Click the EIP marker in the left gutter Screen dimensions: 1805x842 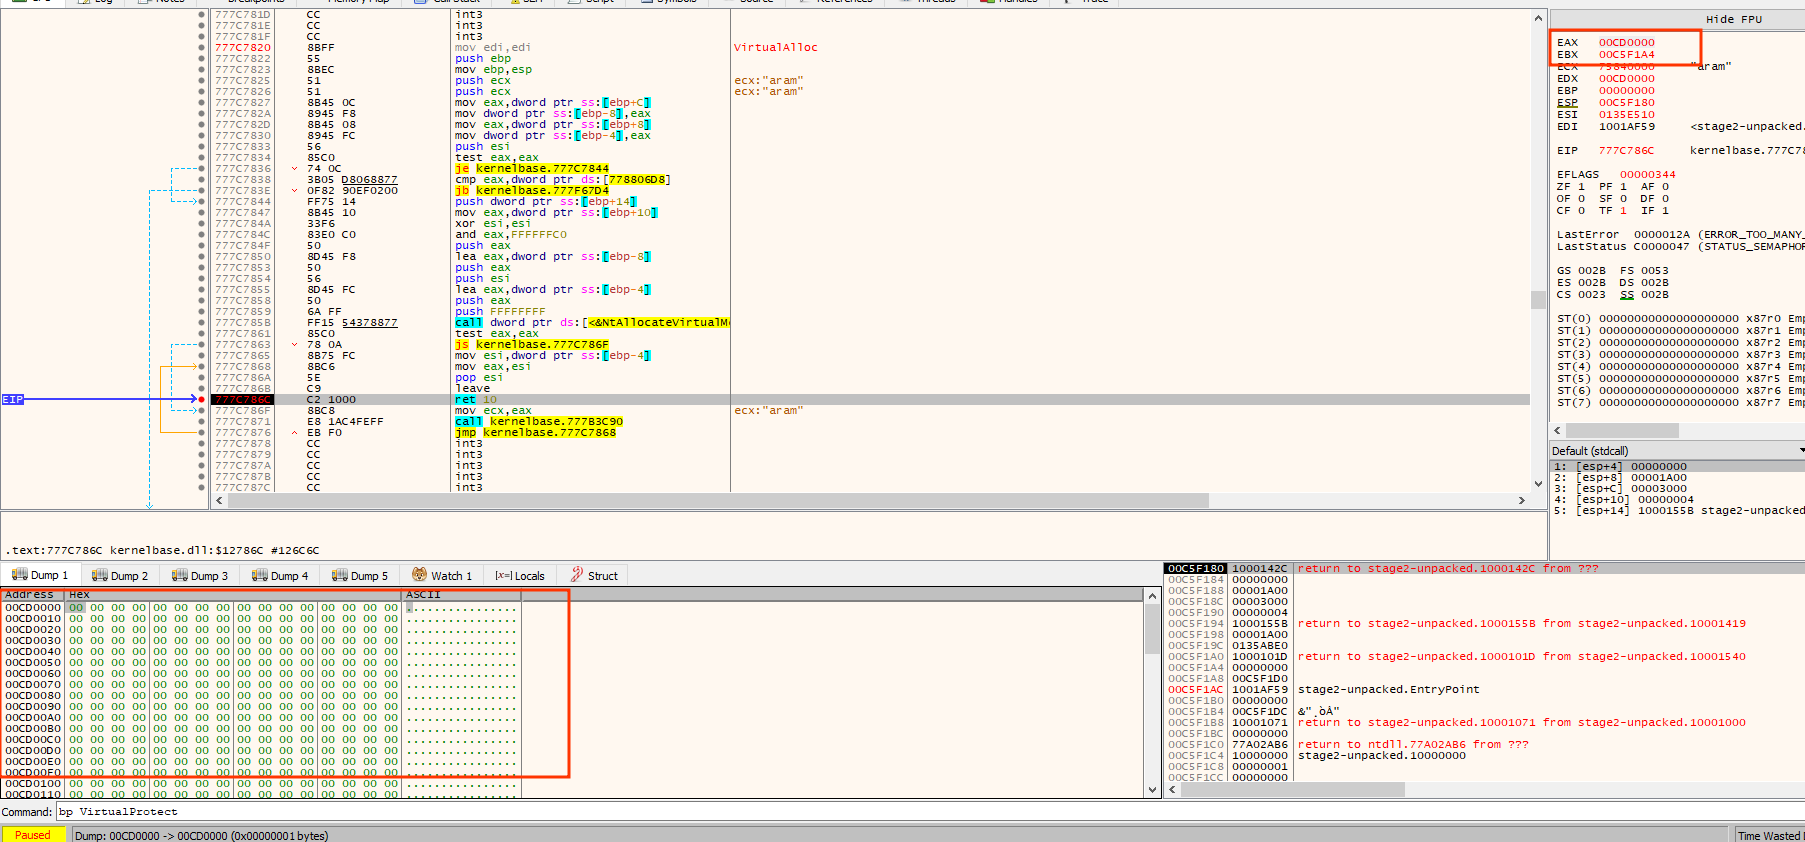point(12,400)
